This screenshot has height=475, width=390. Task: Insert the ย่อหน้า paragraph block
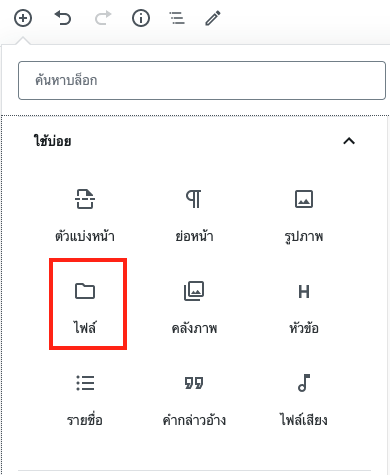194,216
